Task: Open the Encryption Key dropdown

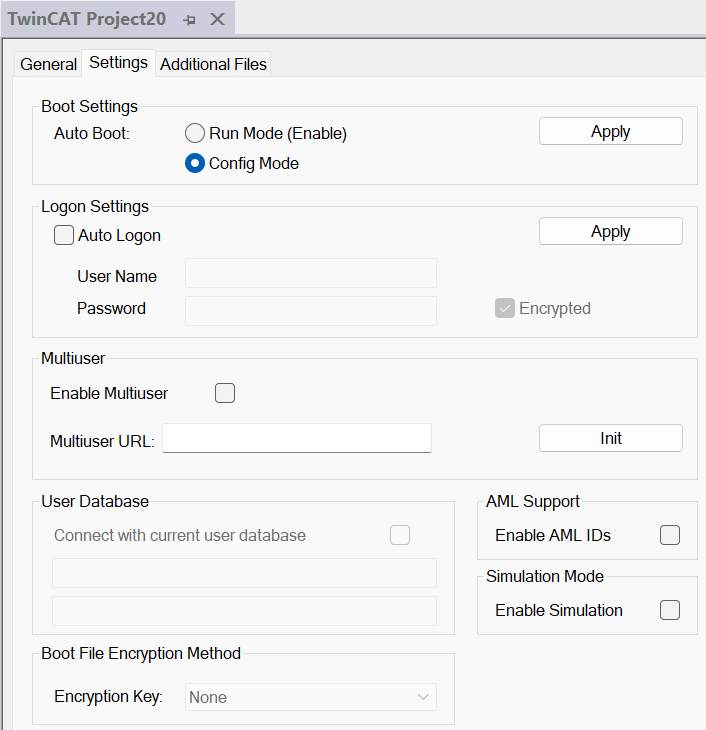Action: tap(311, 697)
